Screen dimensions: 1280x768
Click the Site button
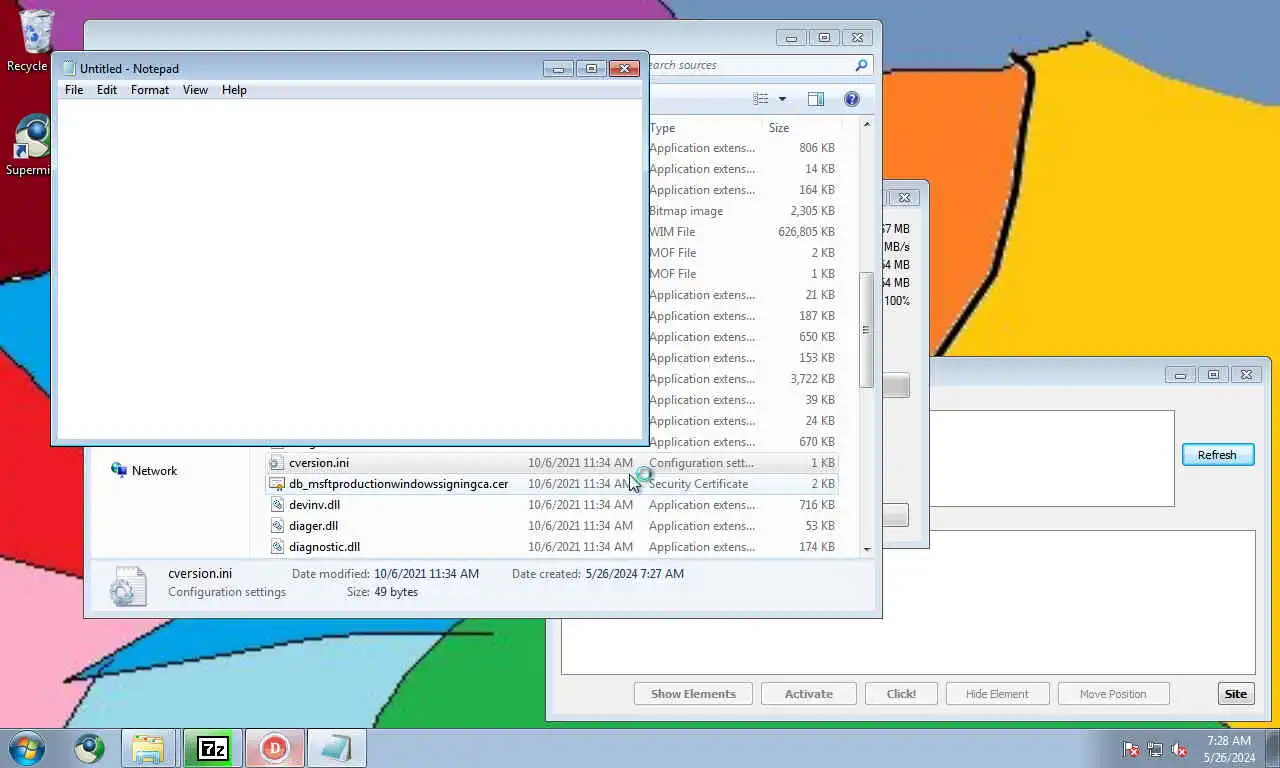click(1236, 694)
